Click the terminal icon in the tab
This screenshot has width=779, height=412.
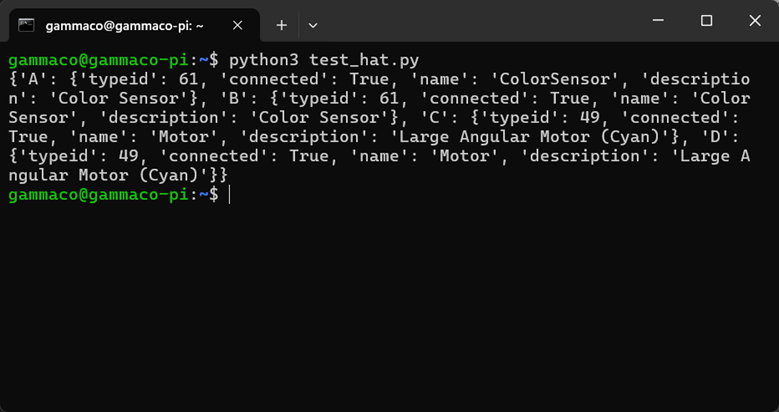pos(27,25)
